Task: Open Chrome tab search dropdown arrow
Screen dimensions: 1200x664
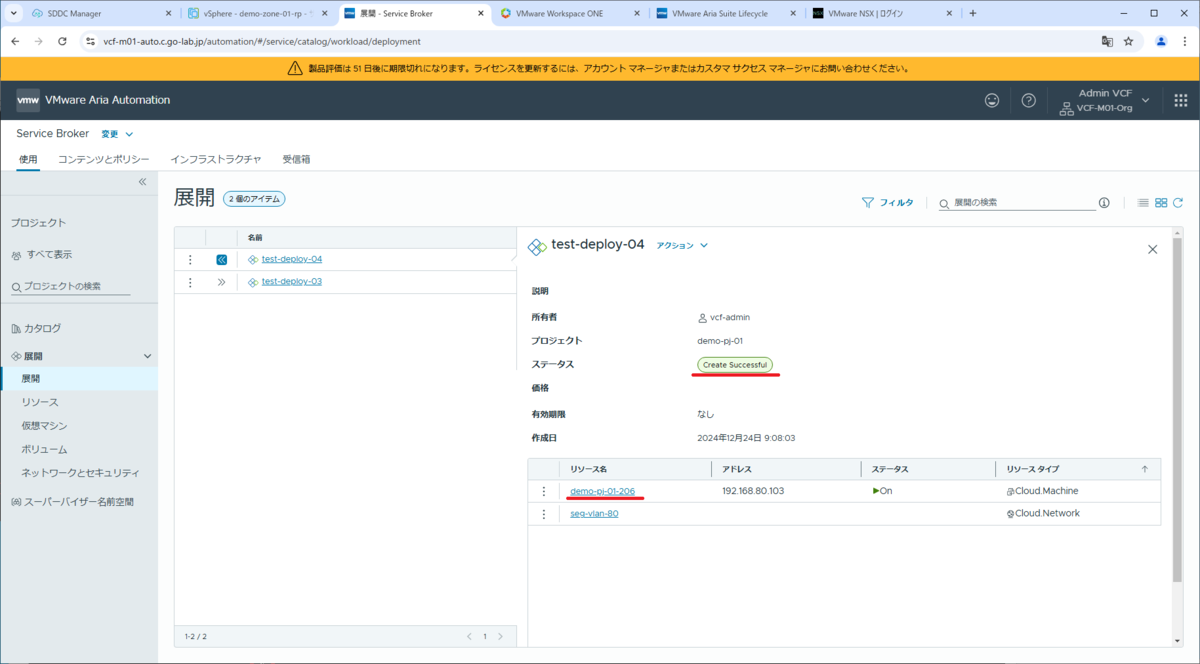Action: point(14,13)
